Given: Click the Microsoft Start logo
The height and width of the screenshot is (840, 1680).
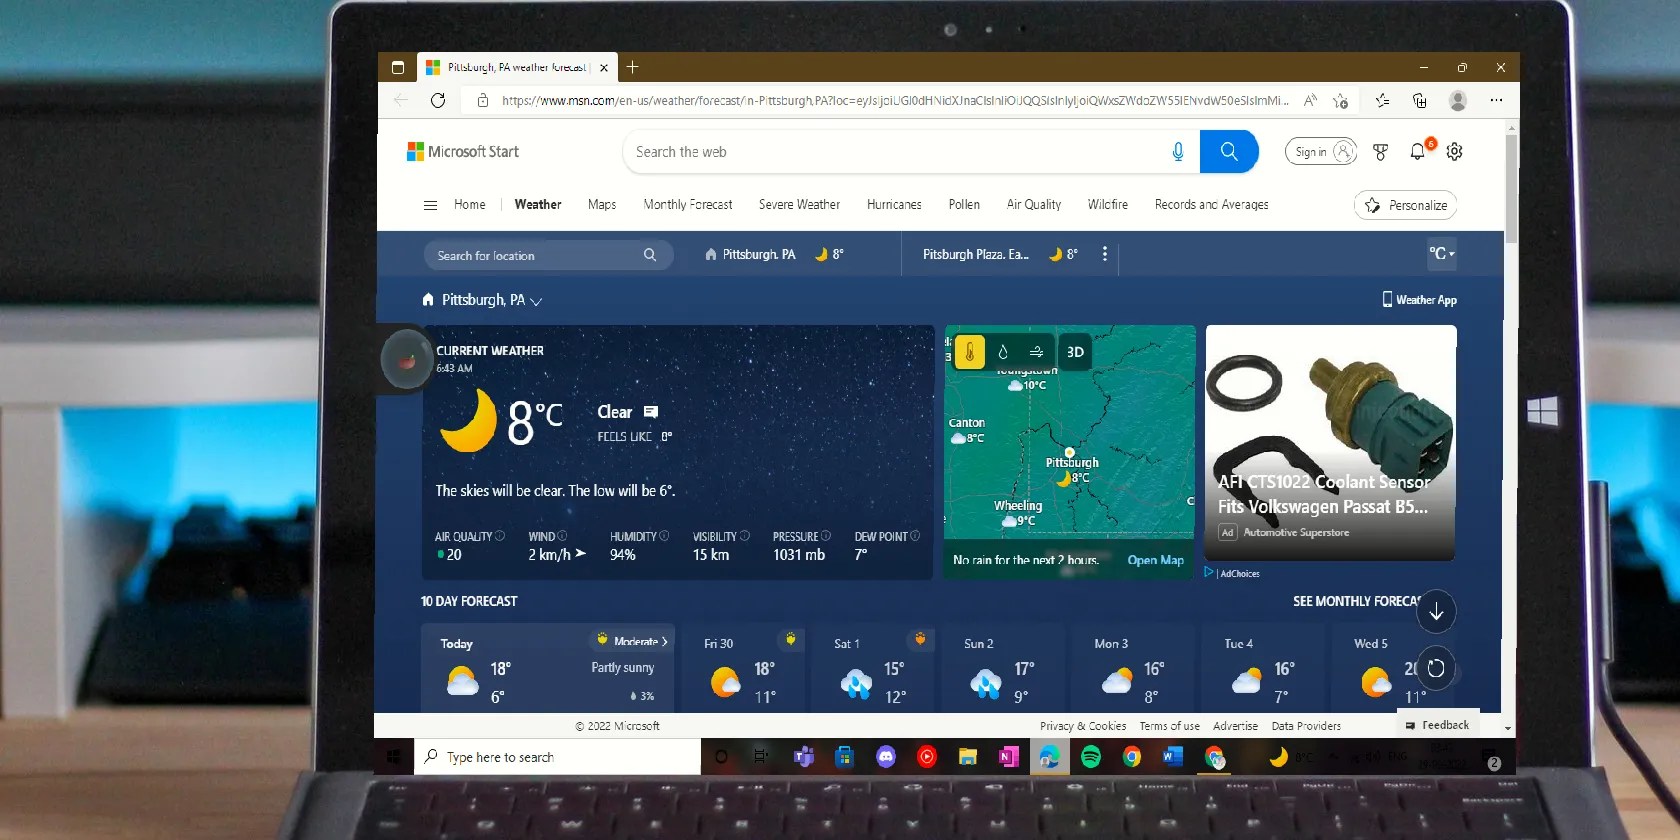Looking at the screenshot, I should pyautogui.click(x=463, y=152).
